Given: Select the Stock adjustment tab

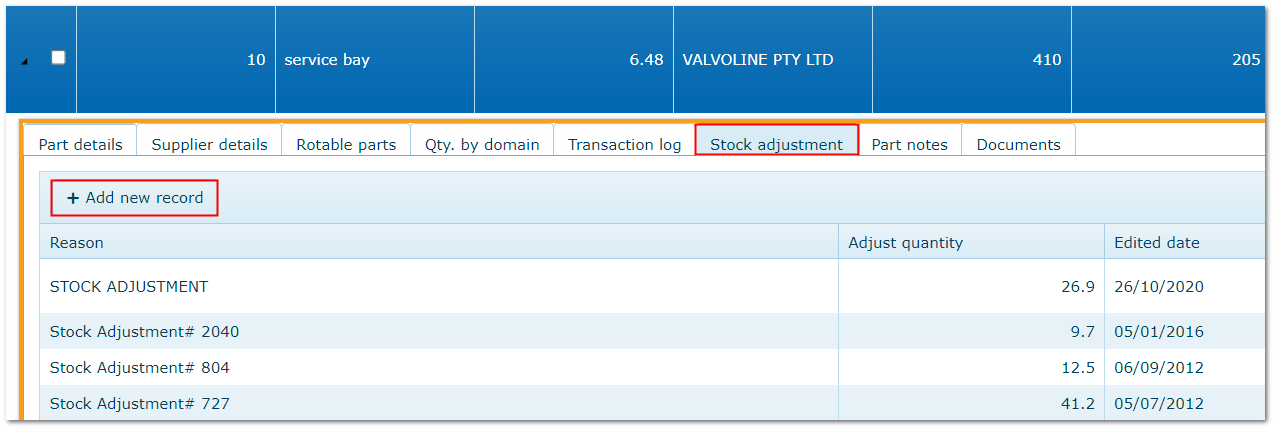Looking at the screenshot, I should coord(776,144).
